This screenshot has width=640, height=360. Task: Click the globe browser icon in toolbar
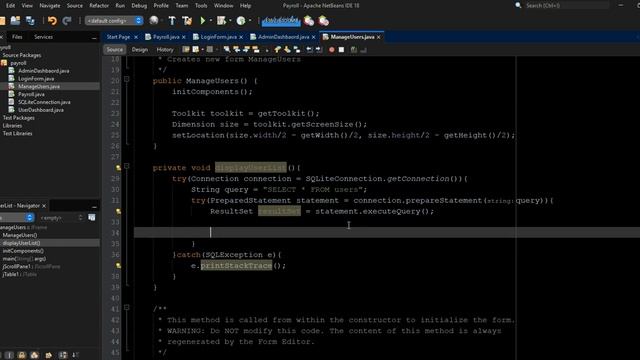click(x=153, y=21)
